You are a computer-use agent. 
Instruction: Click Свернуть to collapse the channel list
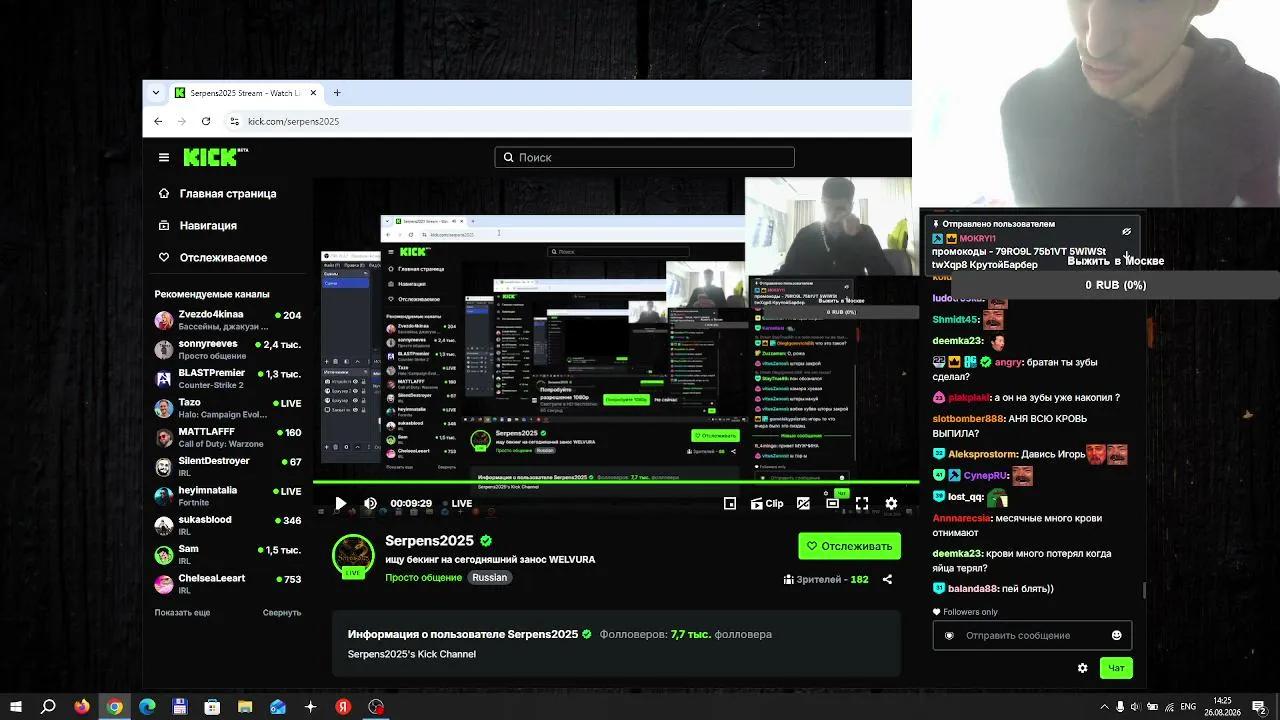[282, 612]
